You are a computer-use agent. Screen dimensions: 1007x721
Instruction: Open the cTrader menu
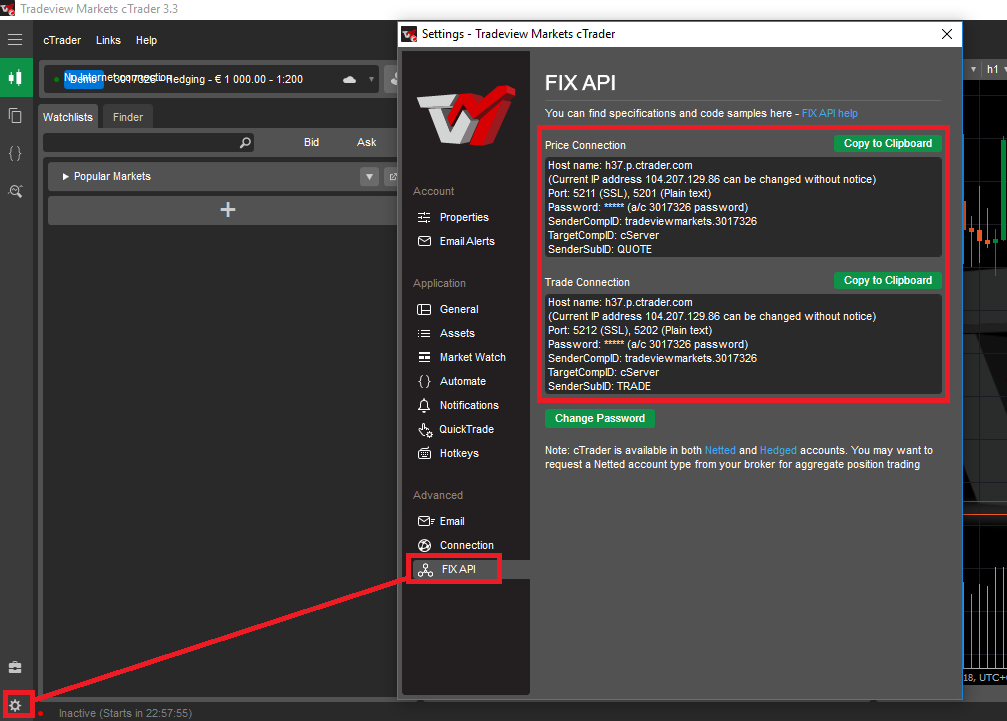pyautogui.click(x=62, y=40)
